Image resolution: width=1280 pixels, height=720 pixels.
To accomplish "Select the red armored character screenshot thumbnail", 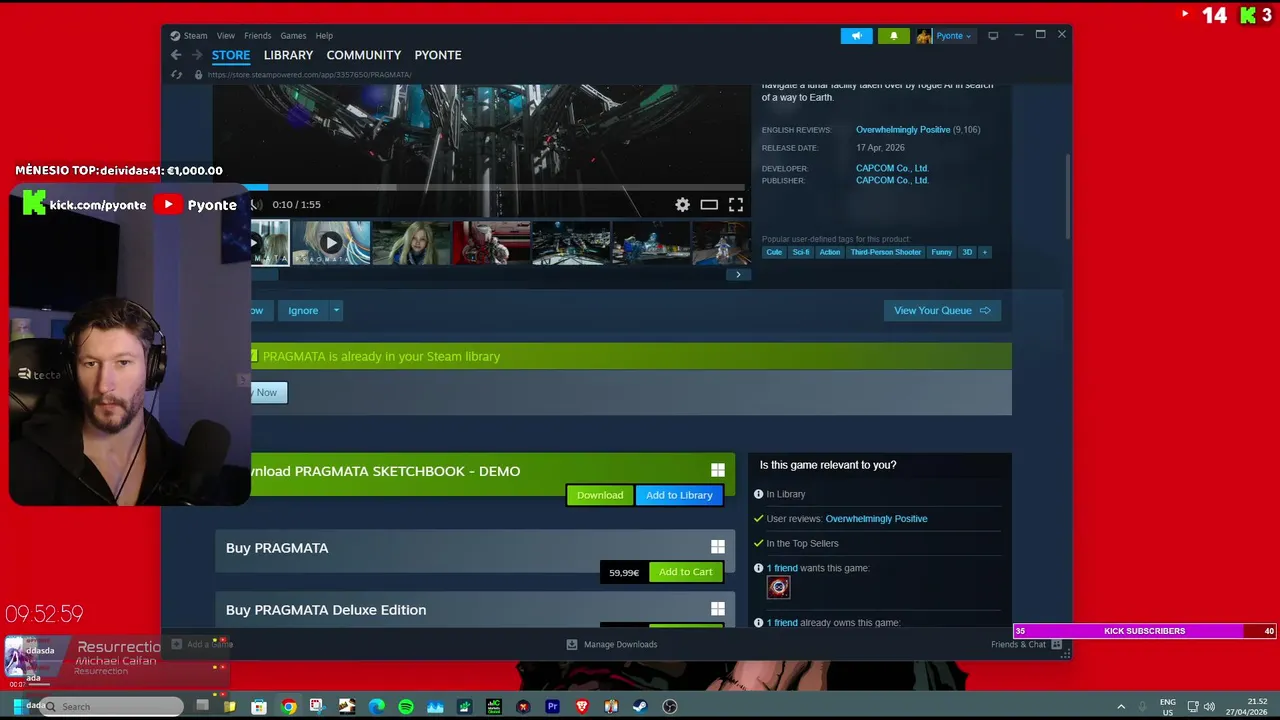I will tap(491, 243).
